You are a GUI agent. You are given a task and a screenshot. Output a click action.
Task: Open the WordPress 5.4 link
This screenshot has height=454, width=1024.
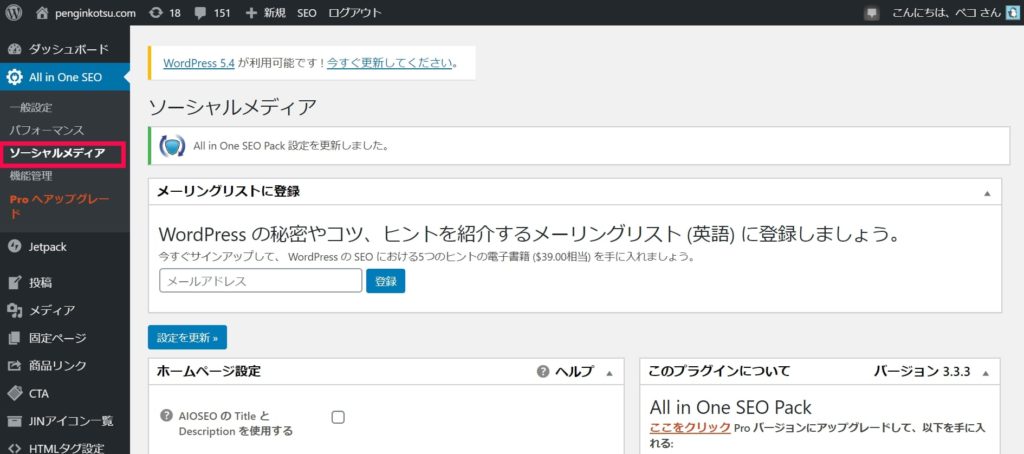click(x=199, y=63)
